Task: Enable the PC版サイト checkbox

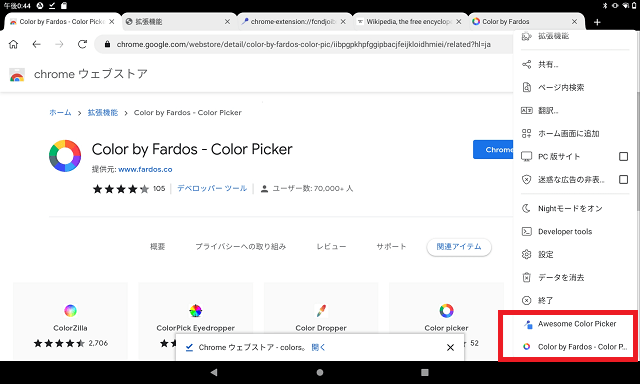Action: 623,156
